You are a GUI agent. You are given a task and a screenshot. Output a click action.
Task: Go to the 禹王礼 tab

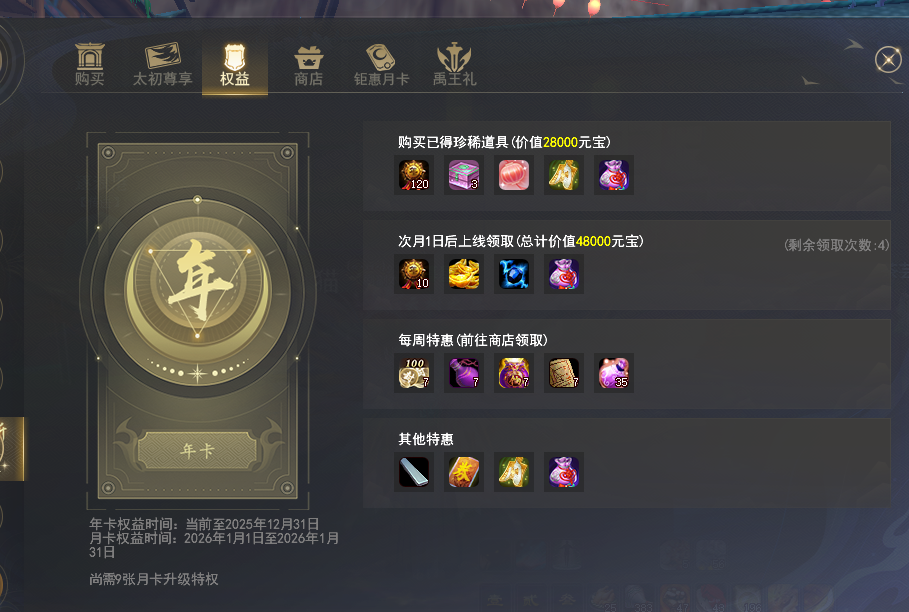pos(454,65)
